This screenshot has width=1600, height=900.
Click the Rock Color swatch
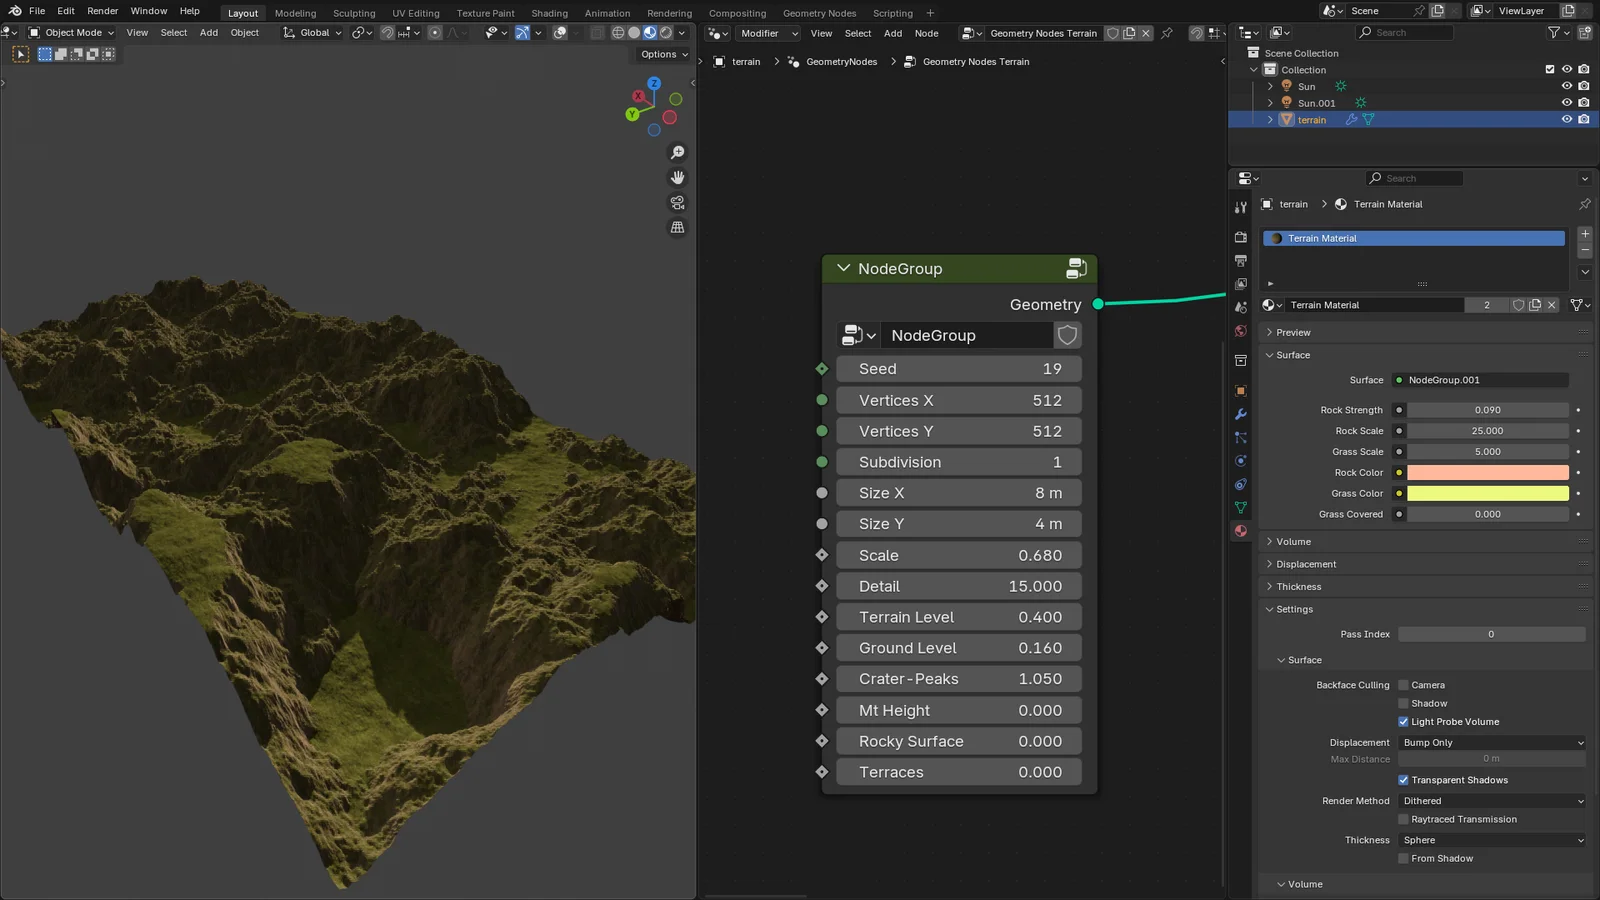pos(1487,472)
